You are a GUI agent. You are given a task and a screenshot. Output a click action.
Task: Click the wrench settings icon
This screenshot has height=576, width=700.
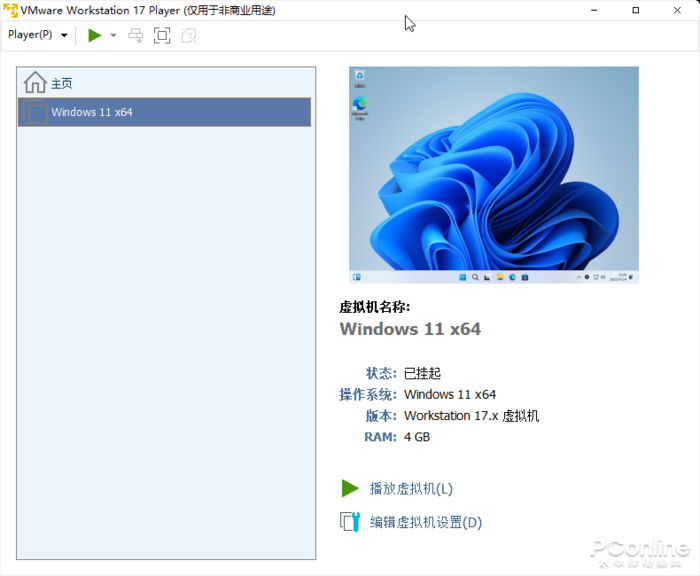tap(350, 522)
